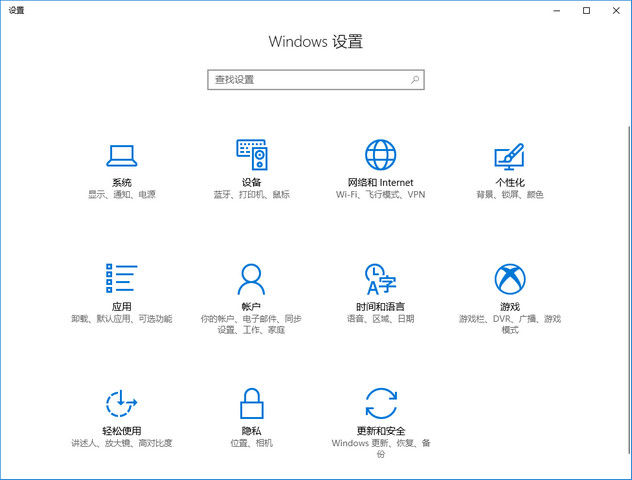Click the Wi-Fi、飞行模式、VPN description
This screenshot has height=480, width=632.
click(x=380, y=195)
